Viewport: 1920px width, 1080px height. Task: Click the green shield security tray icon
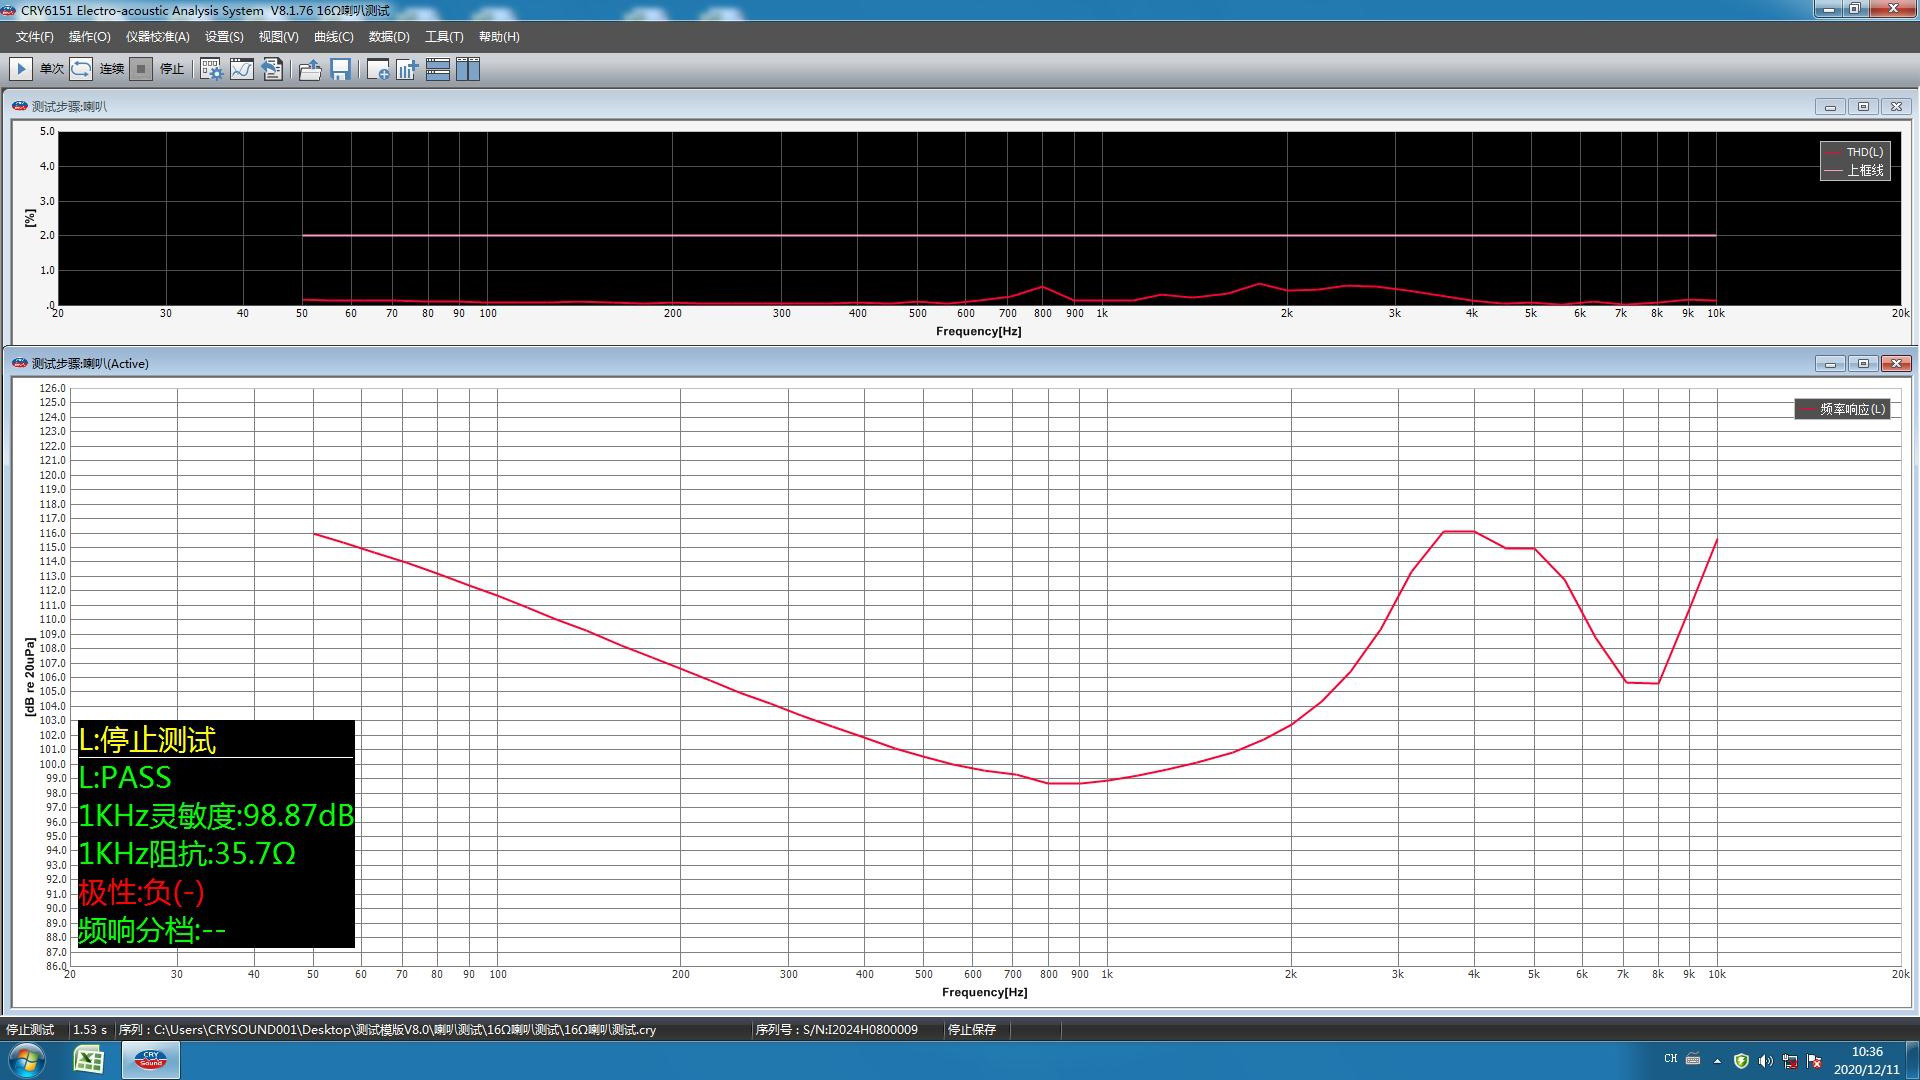pyautogui.click(x=1741, y=1061)
